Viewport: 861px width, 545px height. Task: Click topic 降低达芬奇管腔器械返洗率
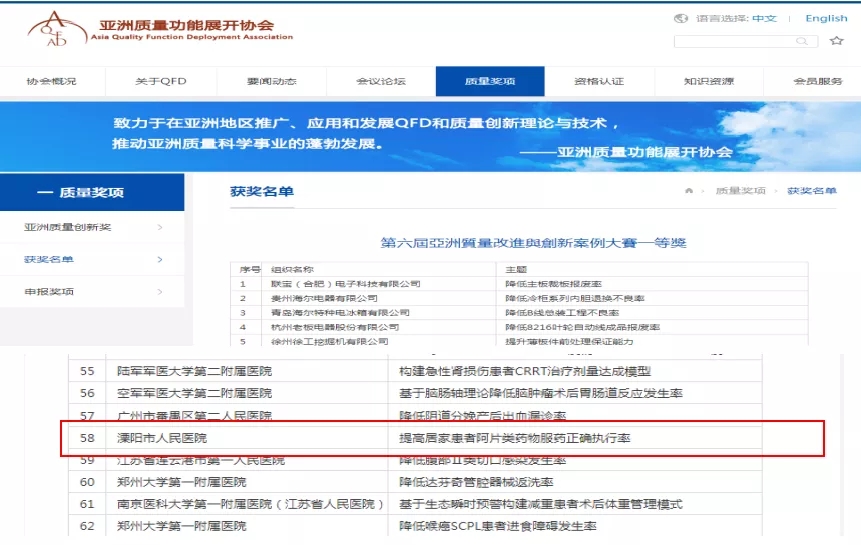476,482
